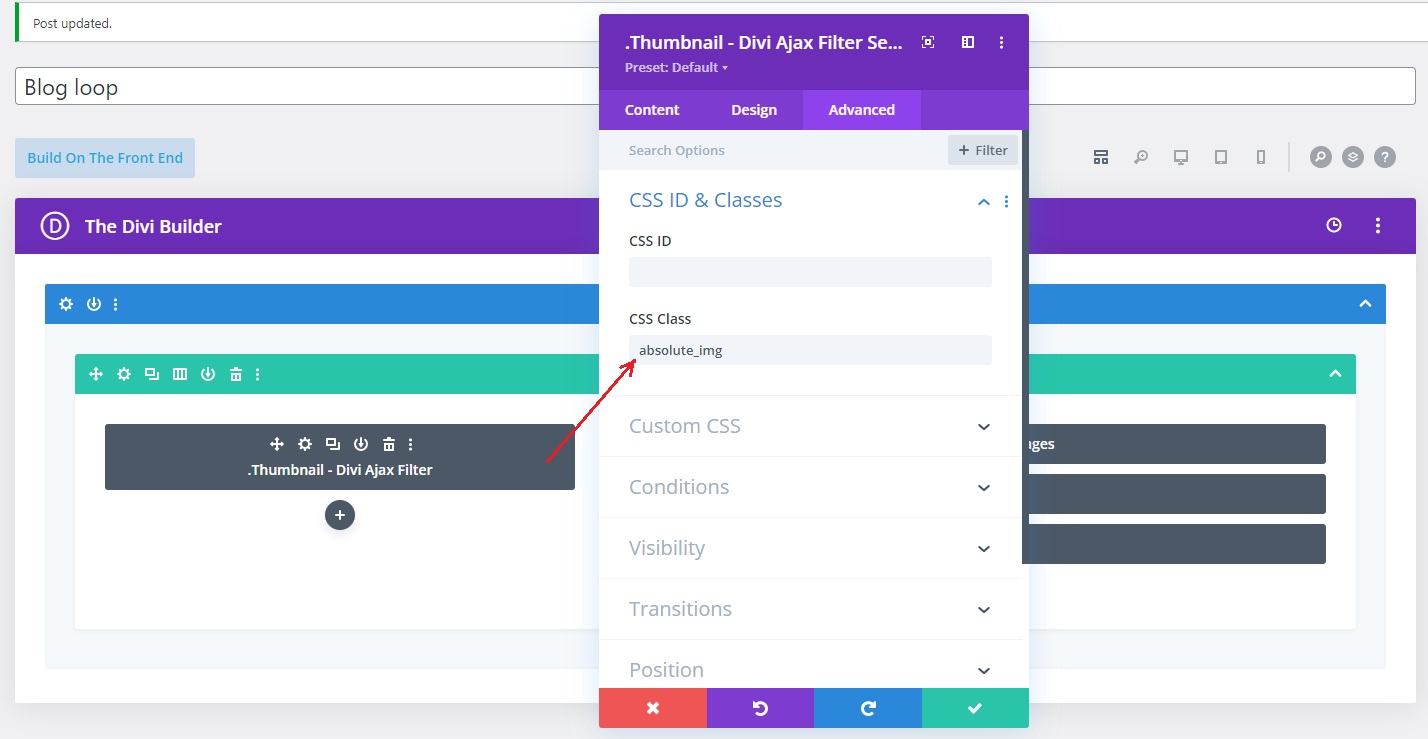The height and width of the screenshot is (739, 1428).
Task: Toggle the power icon on the Thumbnail module
Action: [x=361, y=444]
